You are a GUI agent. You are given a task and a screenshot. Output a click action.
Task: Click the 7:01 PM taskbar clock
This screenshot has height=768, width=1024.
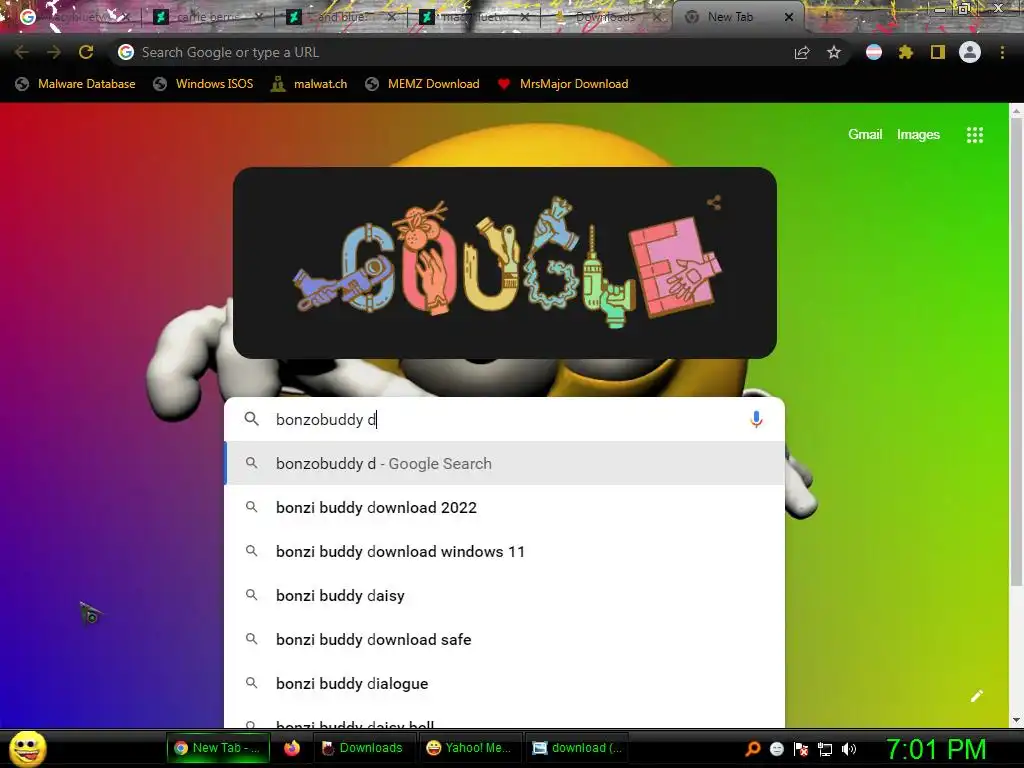pos(935,749)
